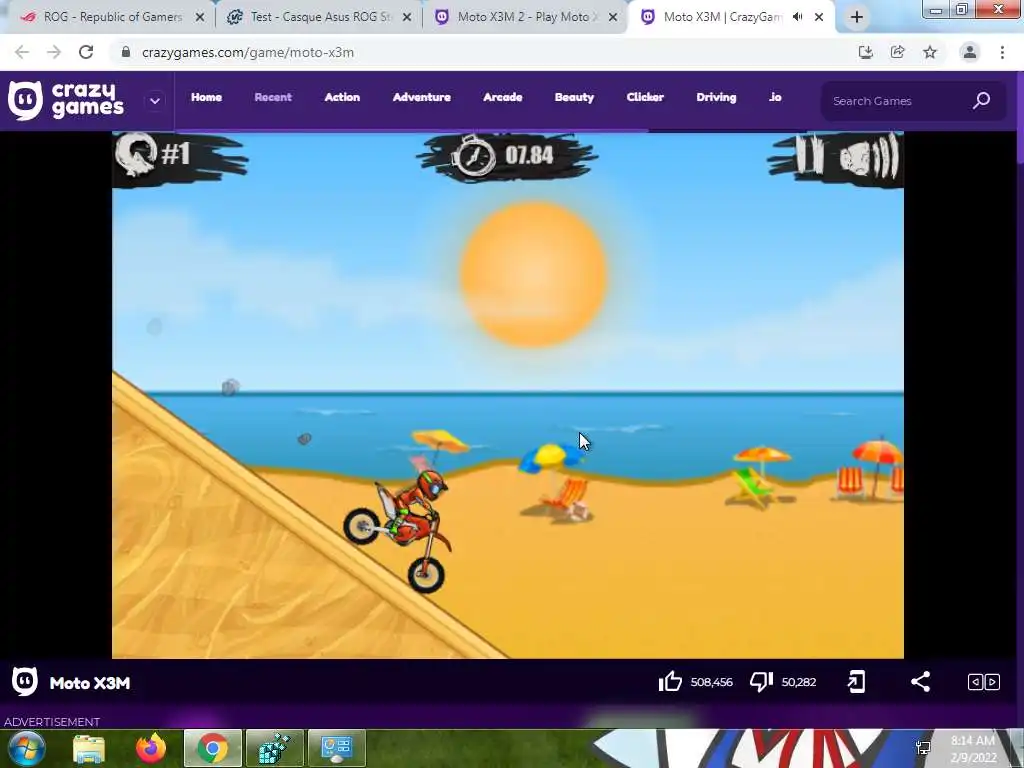The width and height of the screenshot is (1024, 768).
Task: Open the Recent category
Action: [x=273, y=97]
